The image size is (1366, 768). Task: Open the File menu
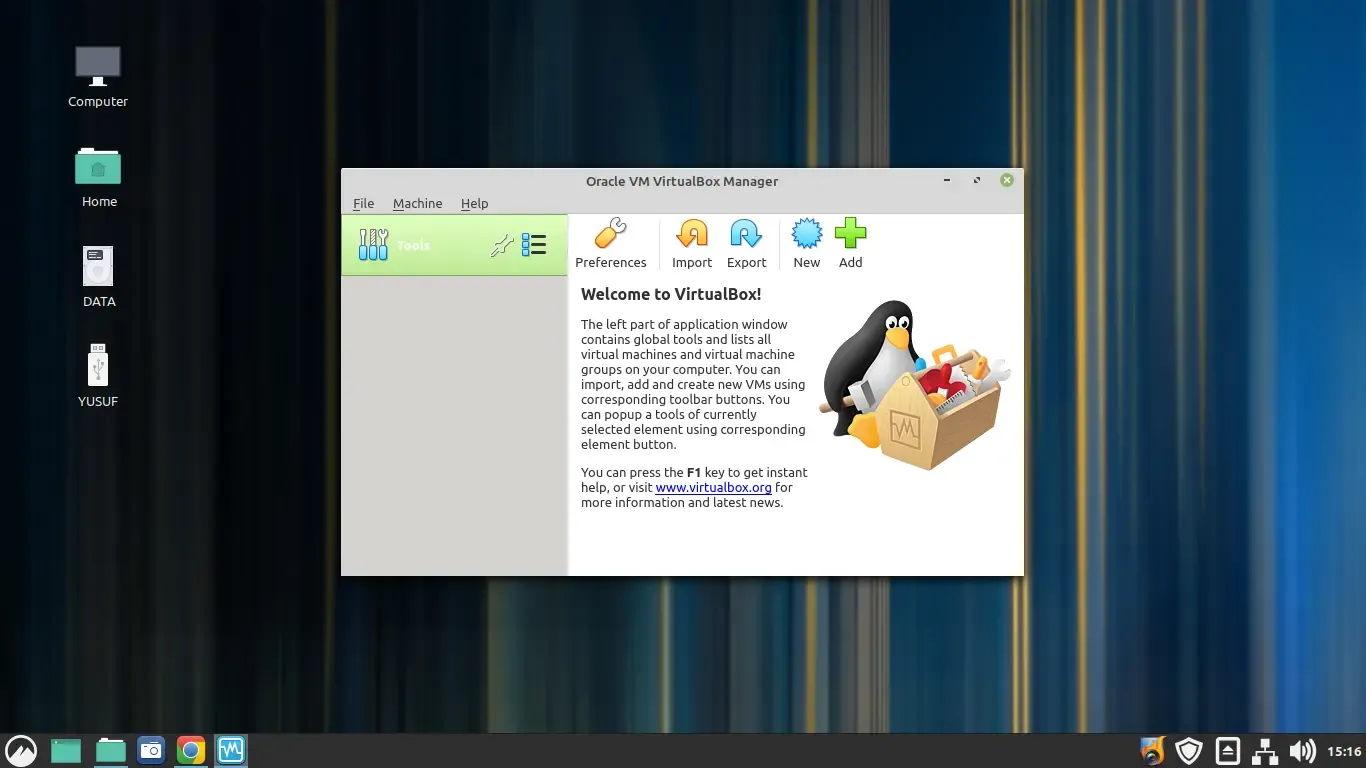coord(363,203)
